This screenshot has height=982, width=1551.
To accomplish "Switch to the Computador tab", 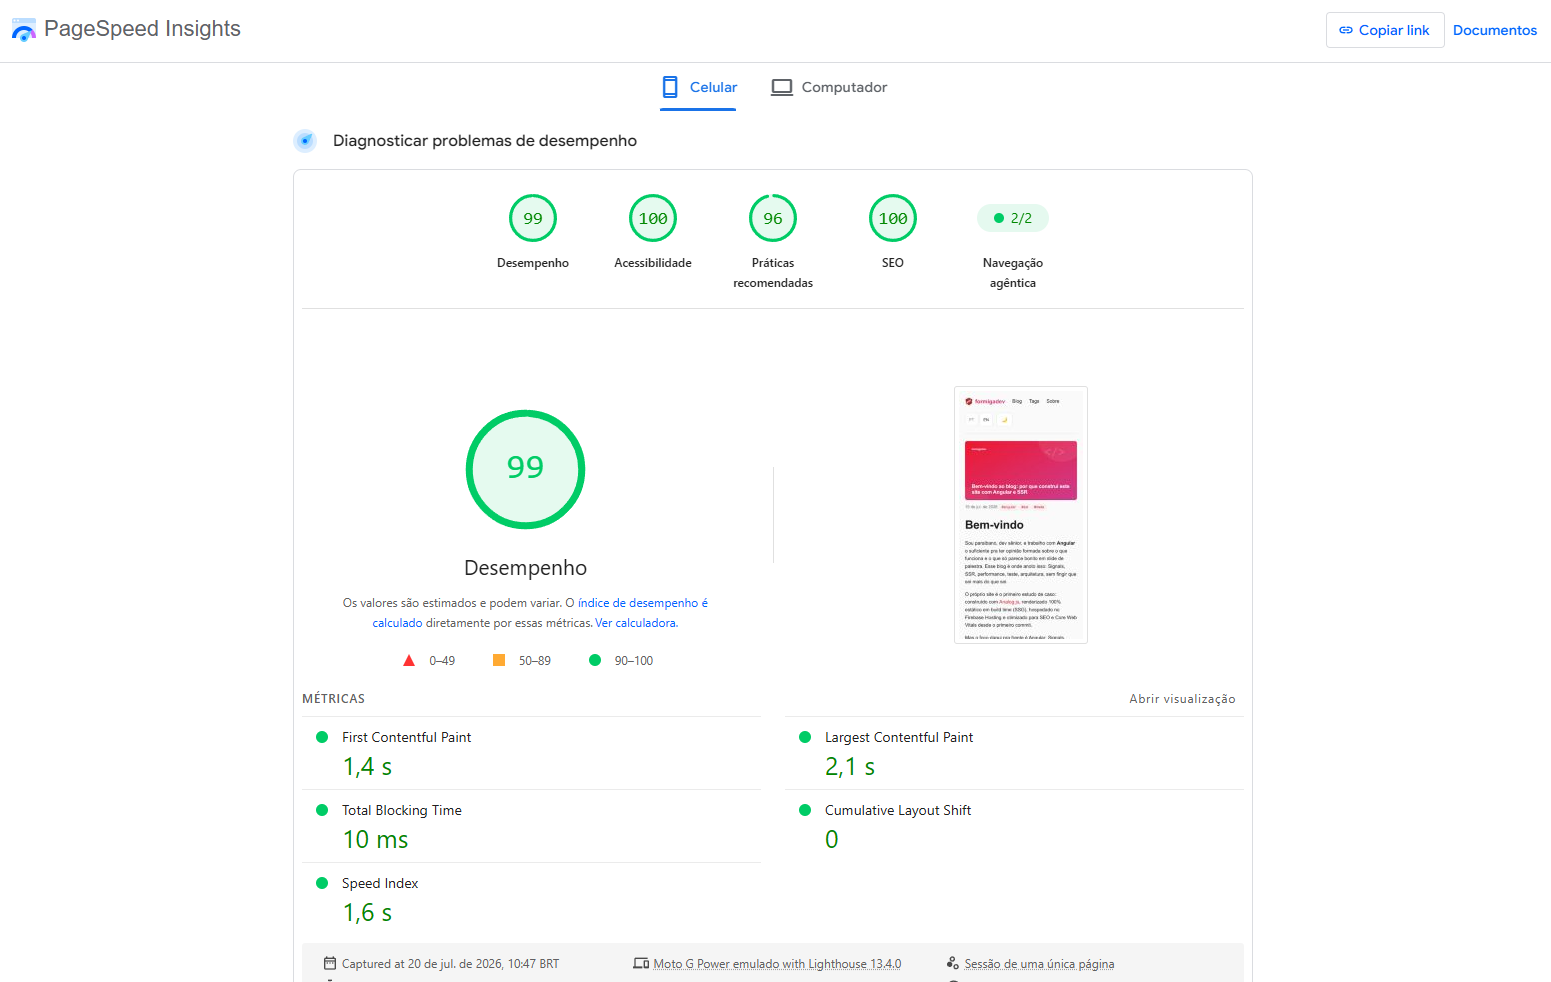I will click(x=829, y=88).
